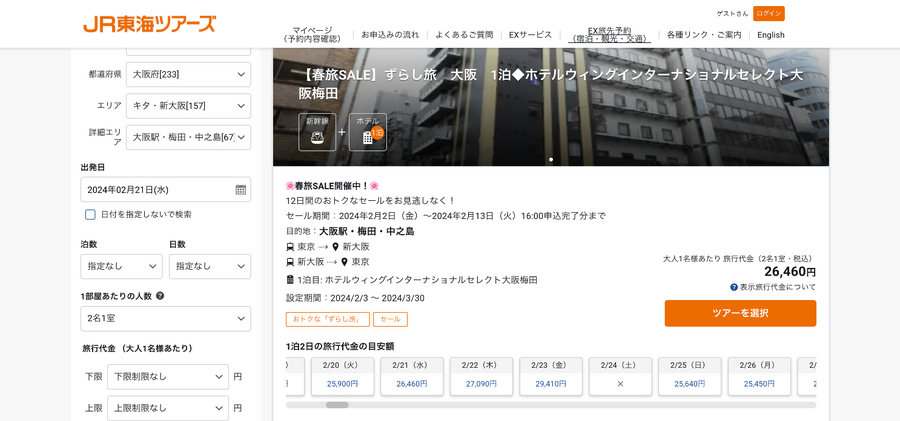The height and width of the screenshot is (421, 900).
Task: Click the info icon next to 表示旅行代金について
Action: [734, 287]
